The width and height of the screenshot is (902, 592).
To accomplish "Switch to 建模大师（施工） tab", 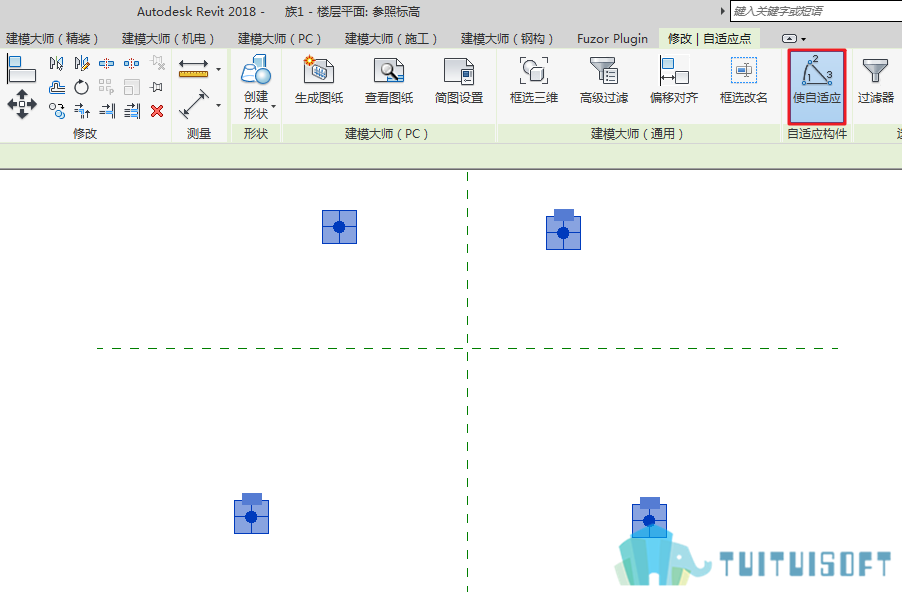I will (391, 39).
